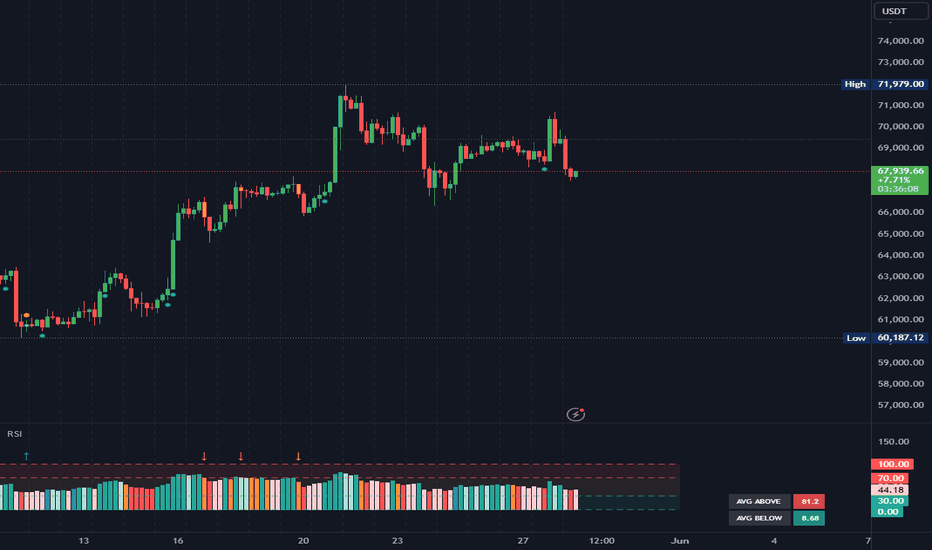Image resolution: width=932 pixels, height=550 pixels.
Task: Click the AVG BELOW 8.68 value cell
Action: coord(809,518)
